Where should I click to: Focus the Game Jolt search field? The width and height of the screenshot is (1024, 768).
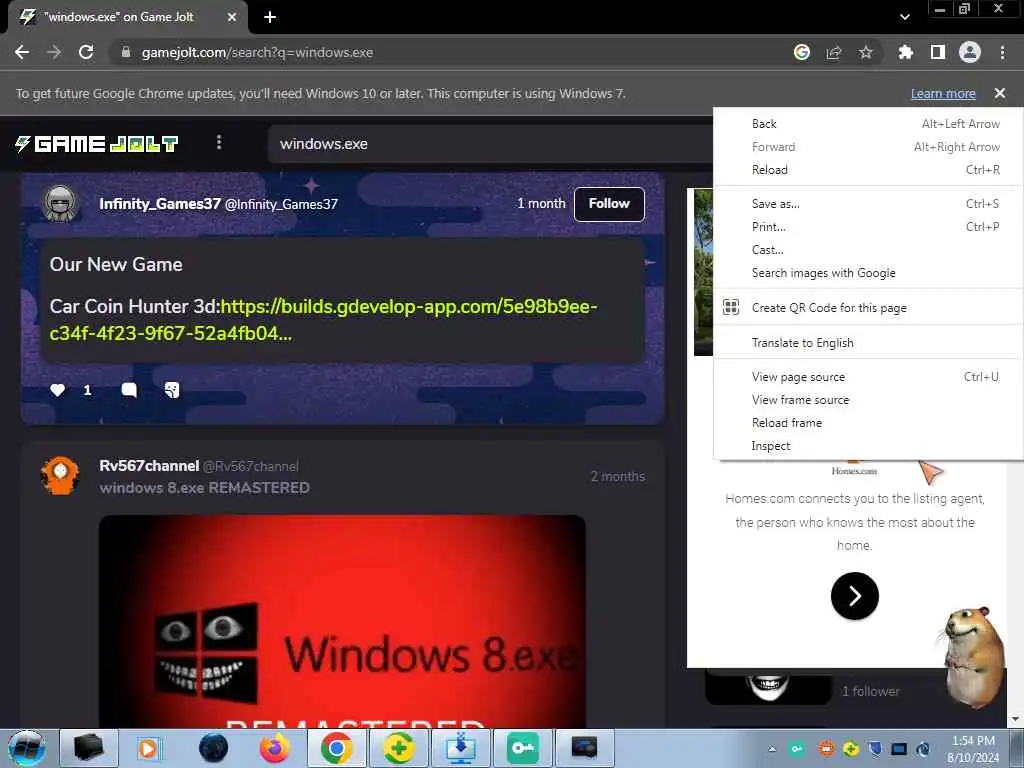point(490,144)
